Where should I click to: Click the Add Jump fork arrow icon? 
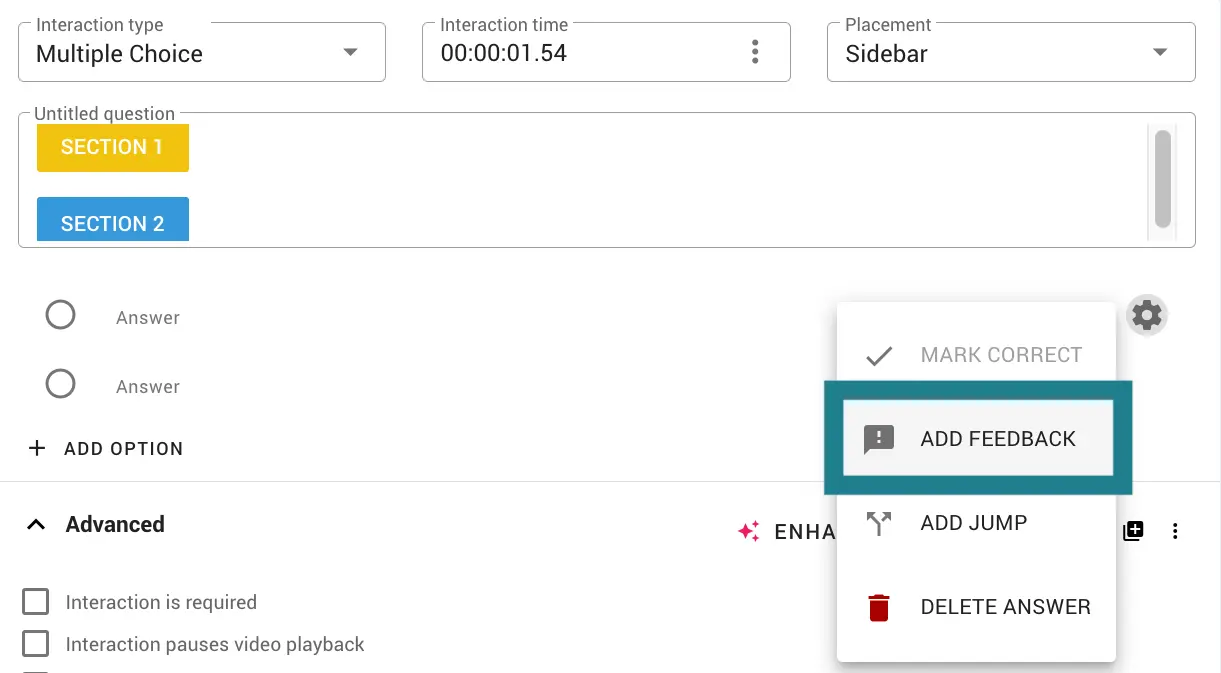click(x=879, y=523)
